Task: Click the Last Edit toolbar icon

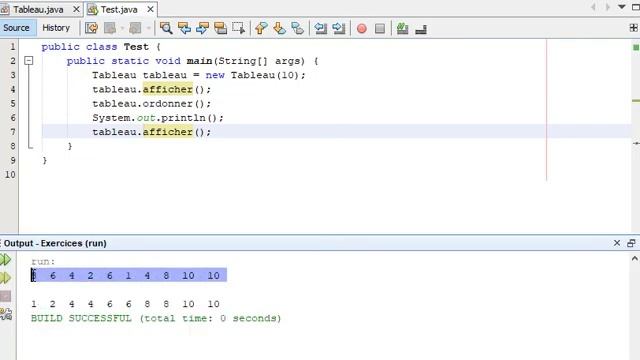Action: pyautogui.click(x=91, y=28)
